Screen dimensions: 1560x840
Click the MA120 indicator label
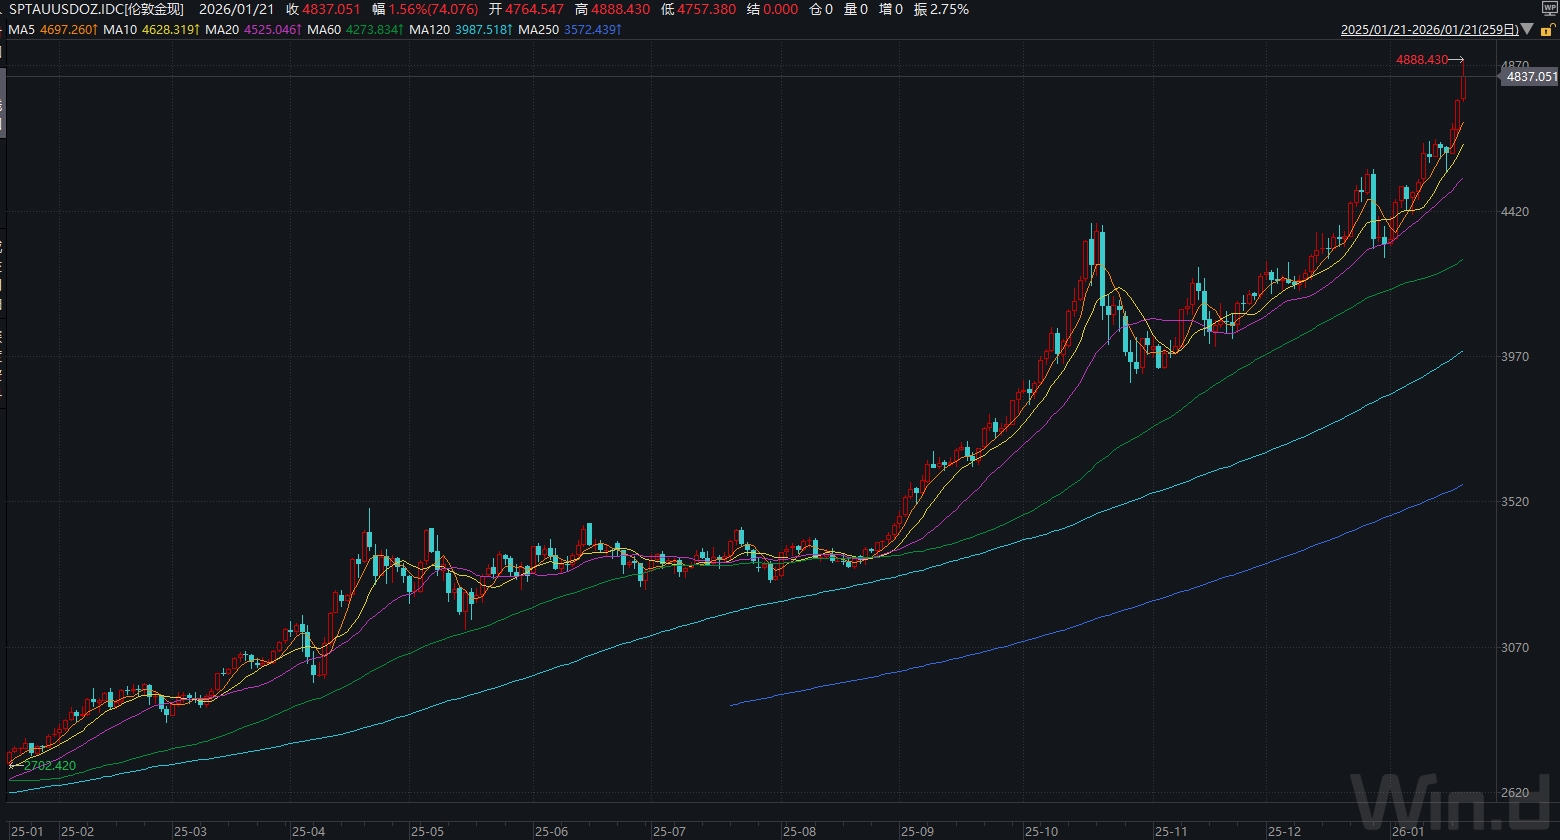(432, 30)
